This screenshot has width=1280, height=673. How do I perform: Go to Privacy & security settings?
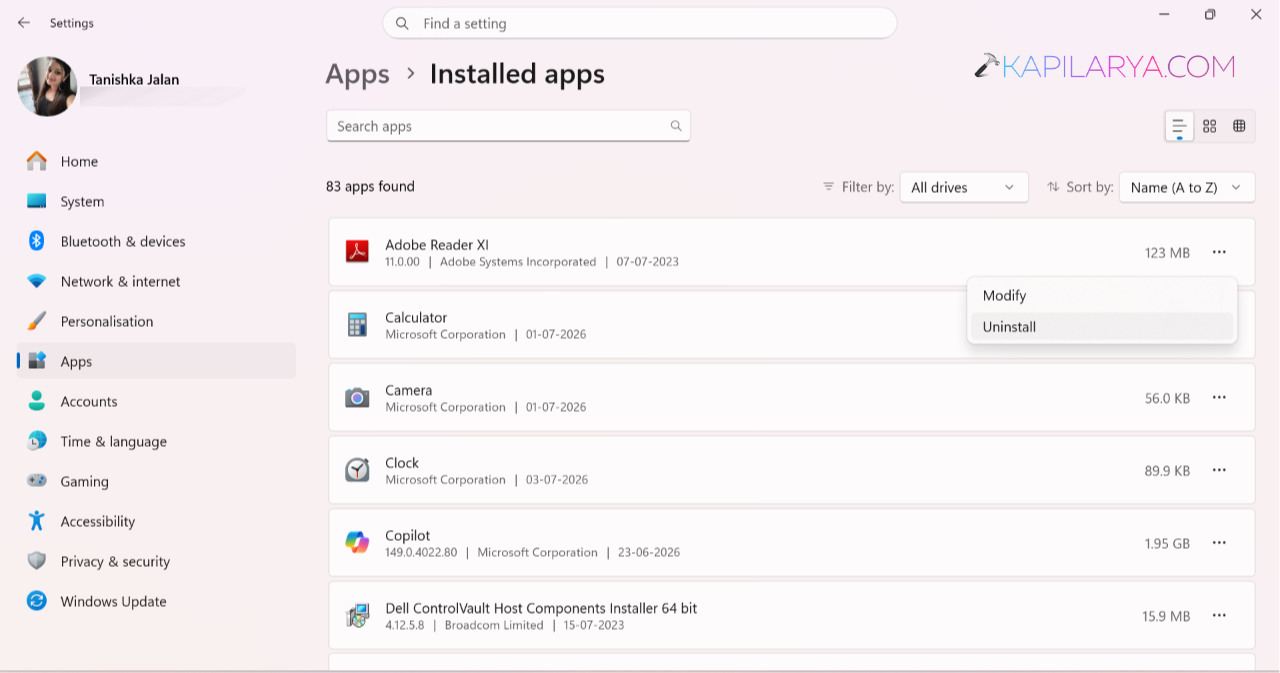(x=157, y=561)
